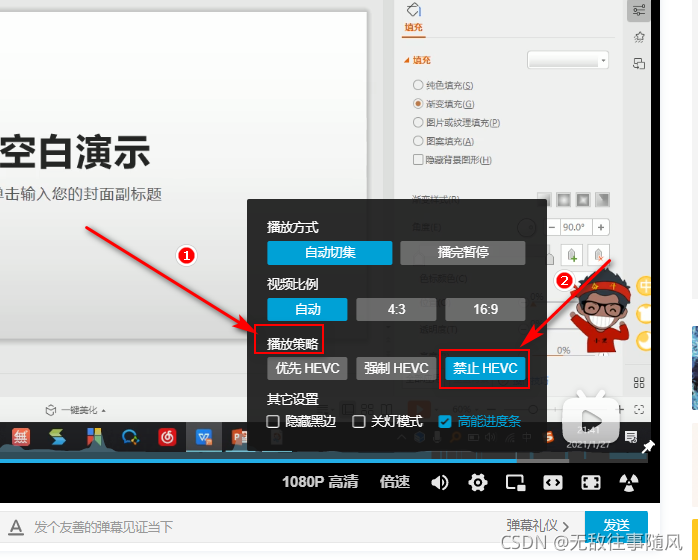This screenshot has height=560, width=698.
Task: Click the 弹幕礼仪 link
Action: point(537,526)
